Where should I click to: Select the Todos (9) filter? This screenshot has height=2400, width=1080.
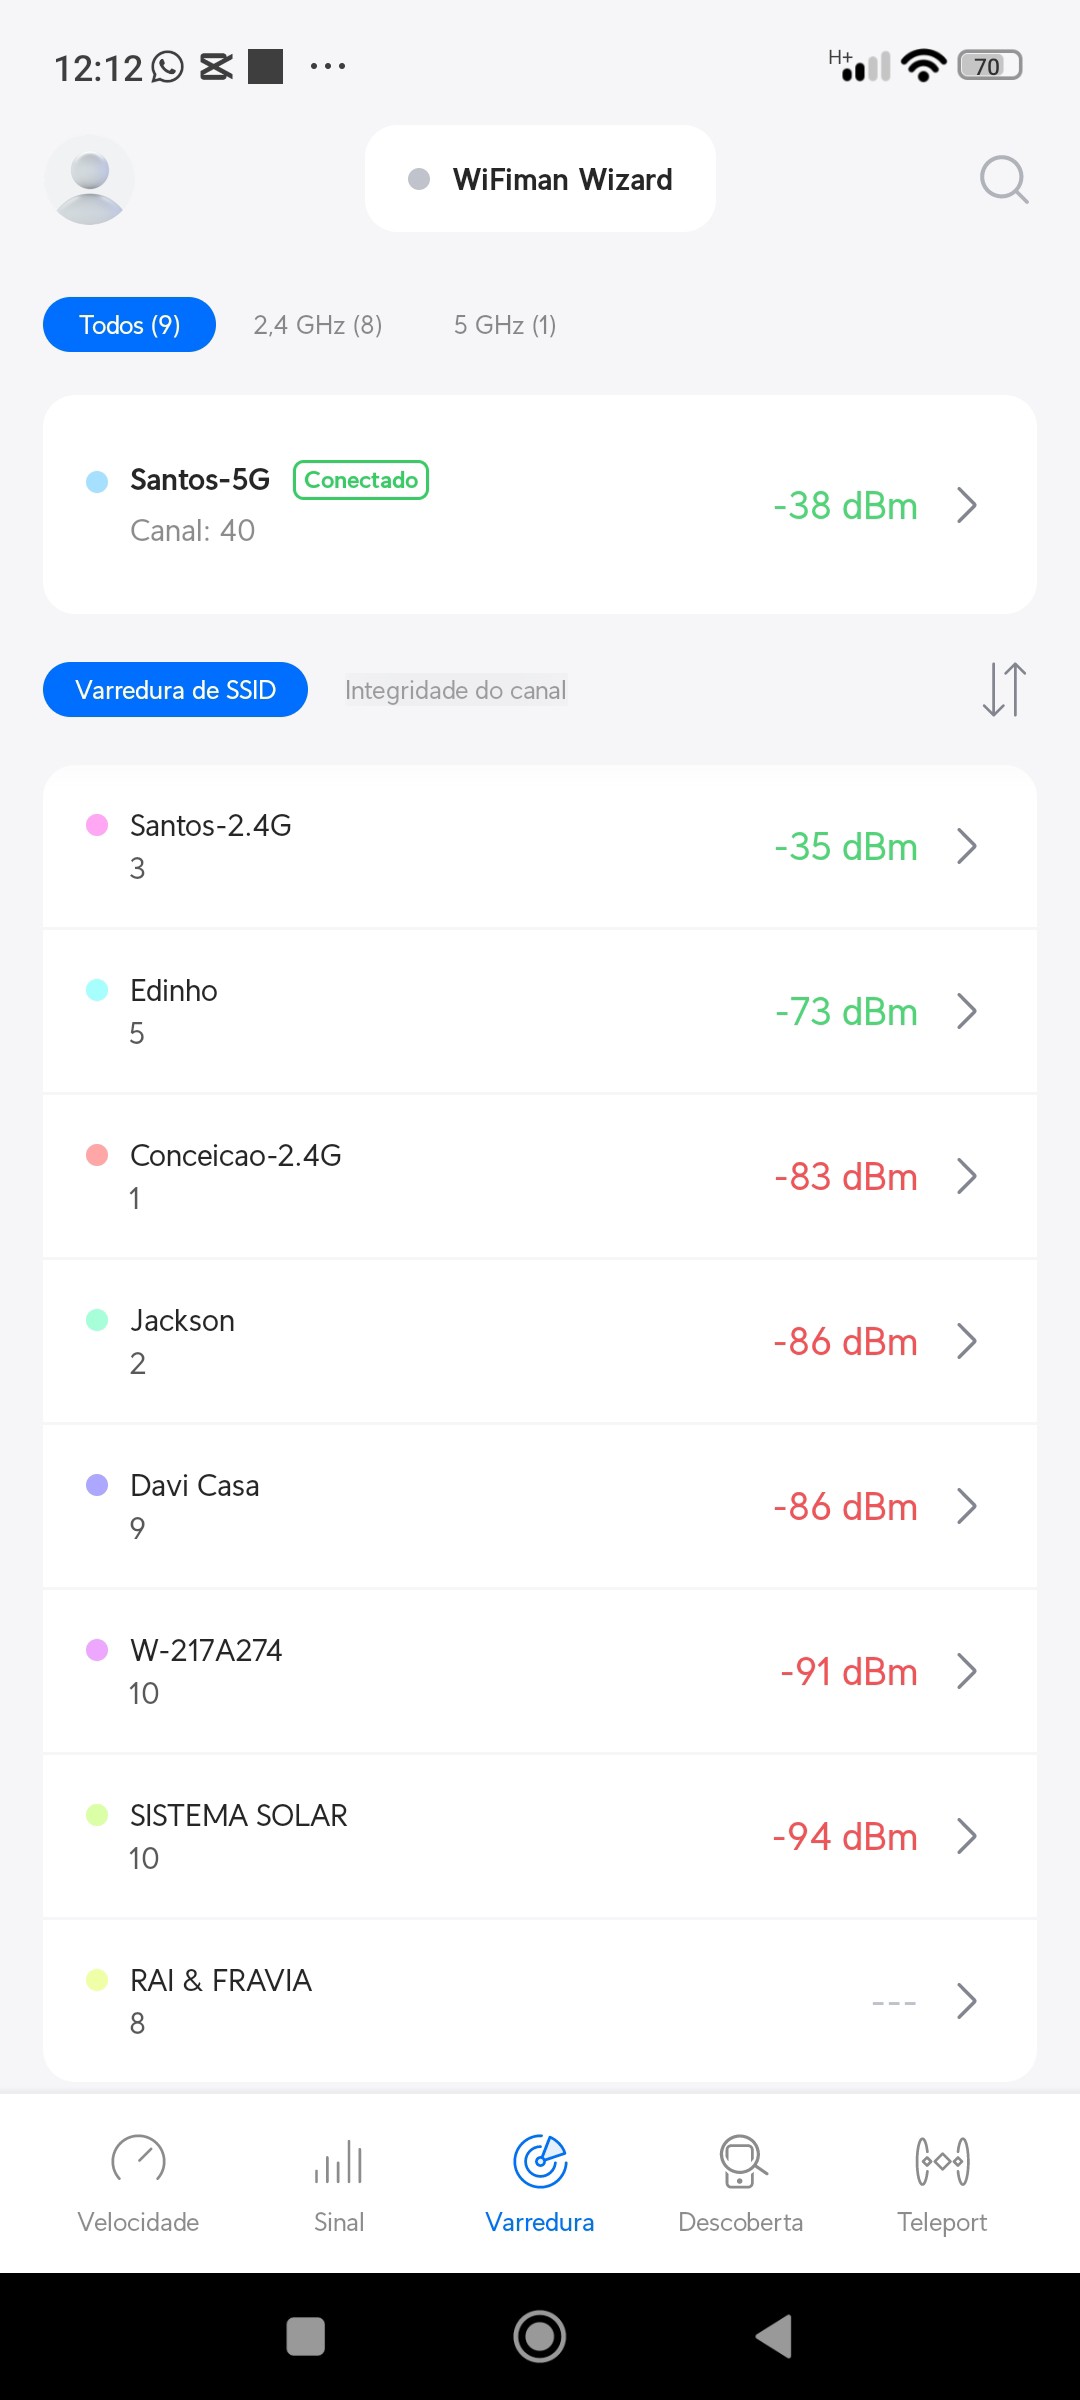click(129, 325)
